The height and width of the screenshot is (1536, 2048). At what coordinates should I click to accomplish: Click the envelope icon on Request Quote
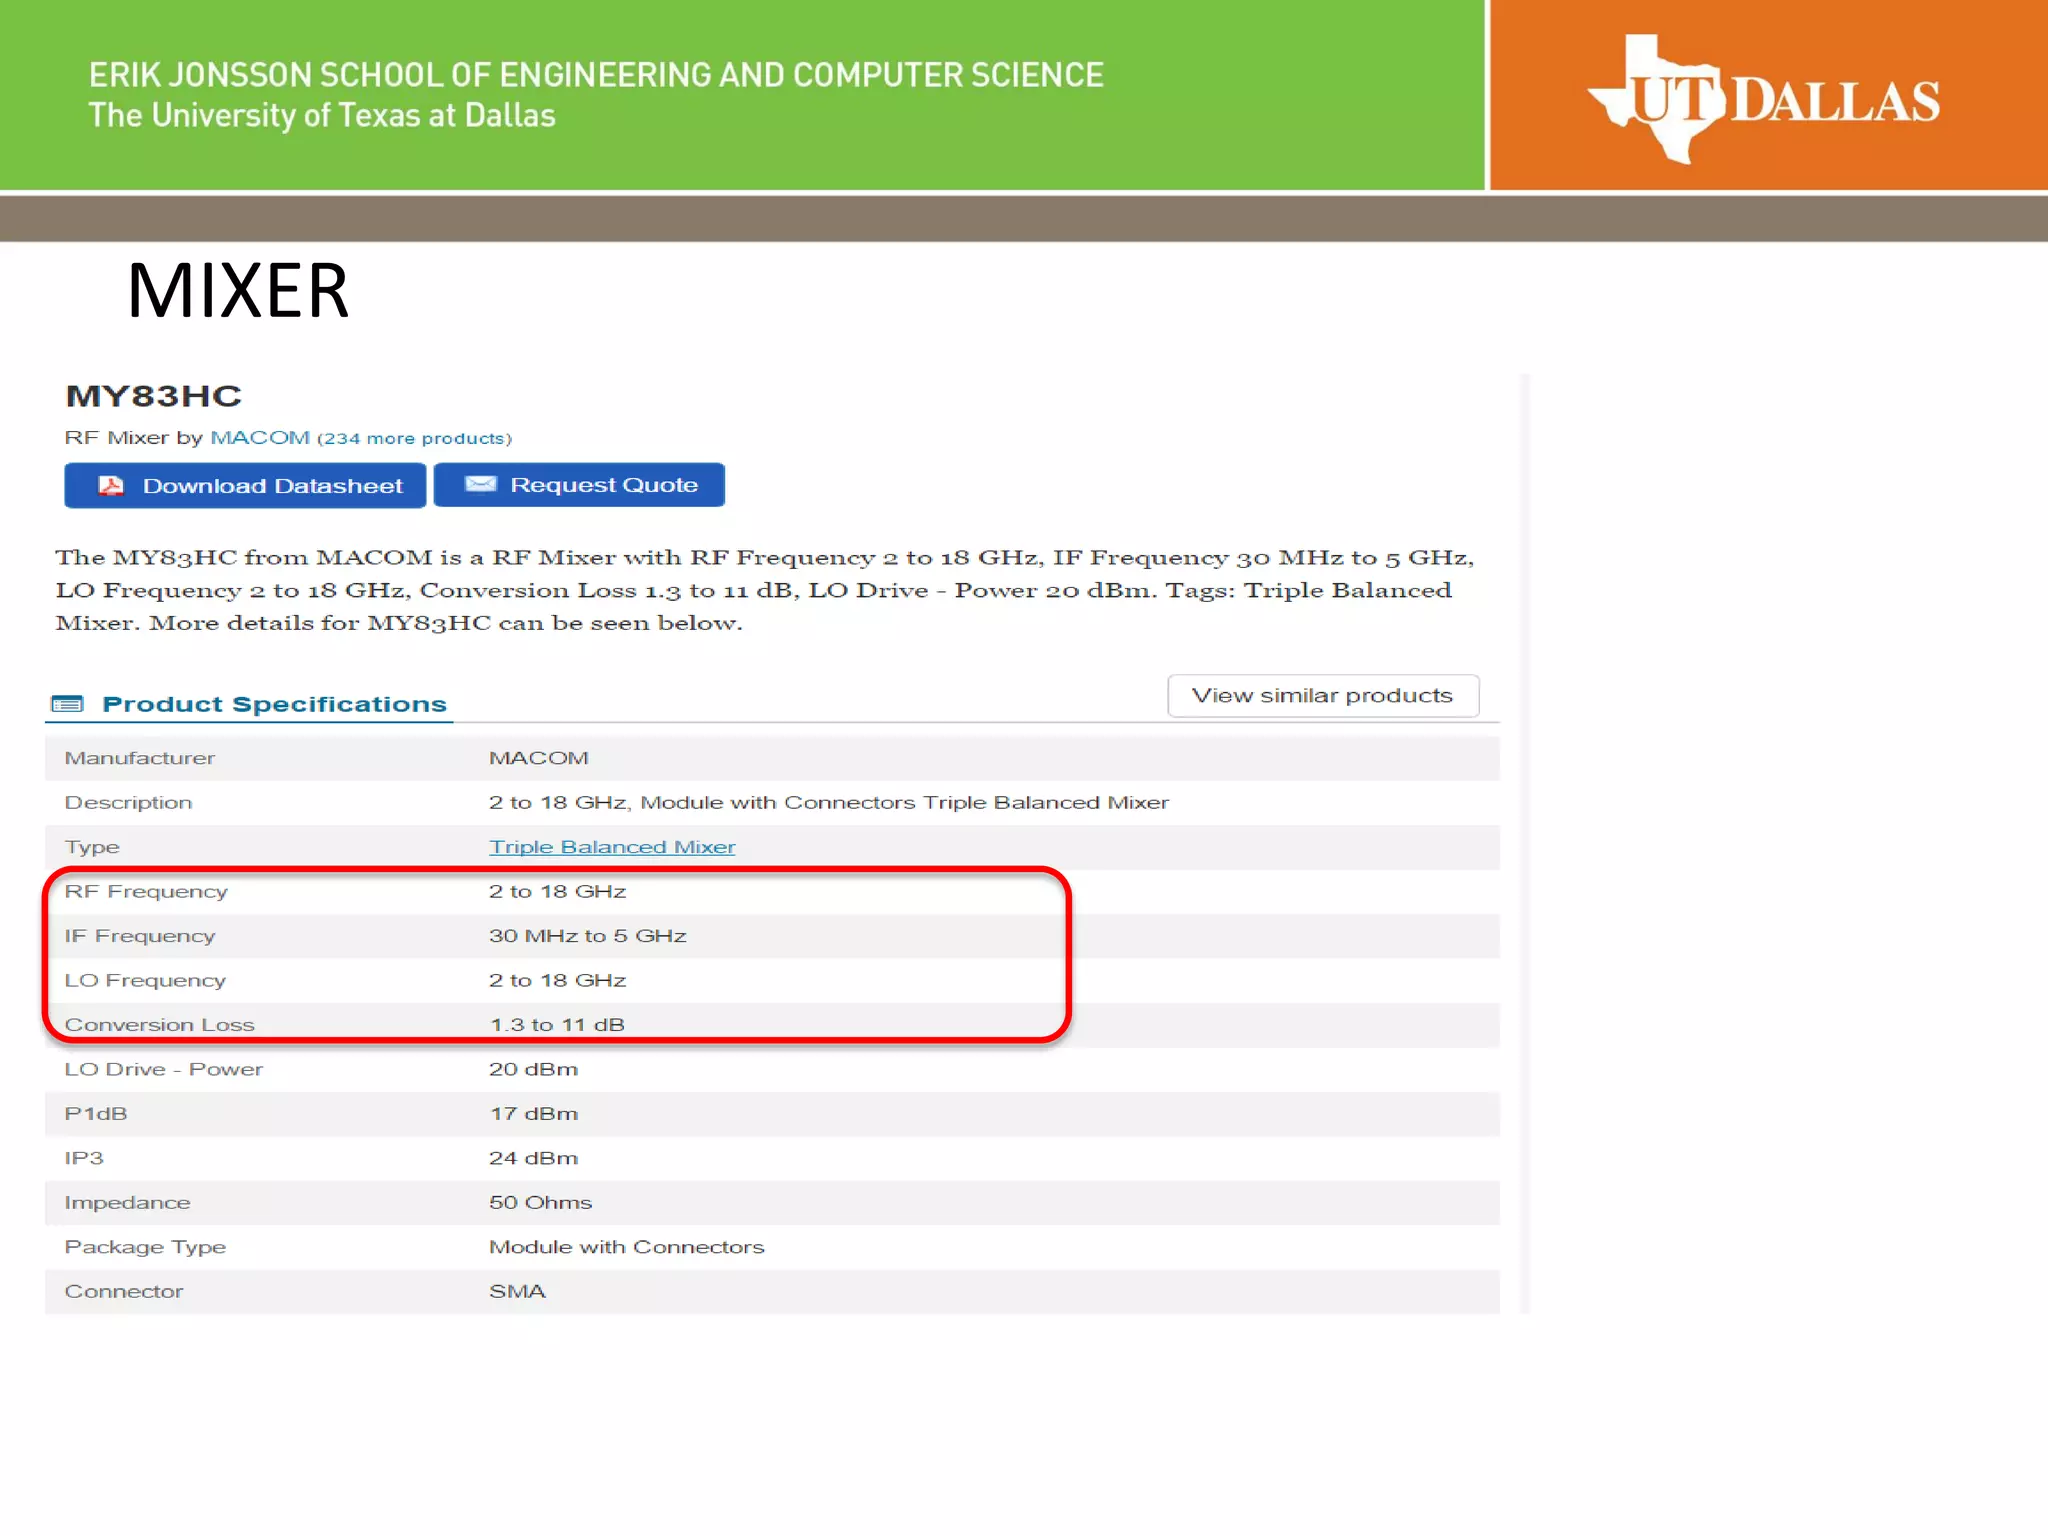(x=480, y=485)
